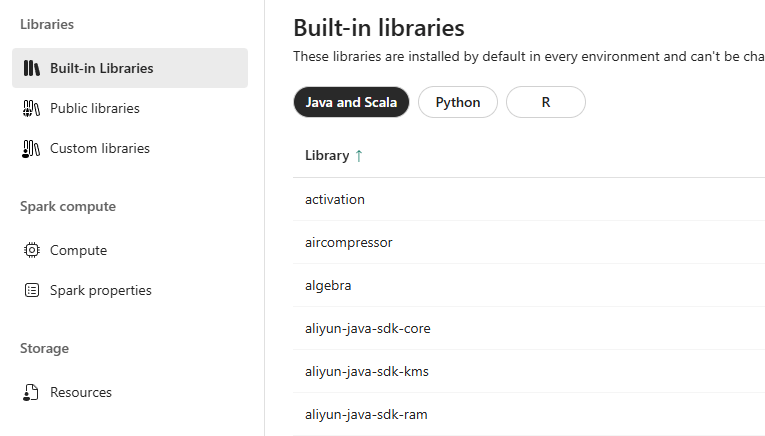Screen dimensions: 765x436
Task: Sort by the Library column header
Action: coord(327,156)
